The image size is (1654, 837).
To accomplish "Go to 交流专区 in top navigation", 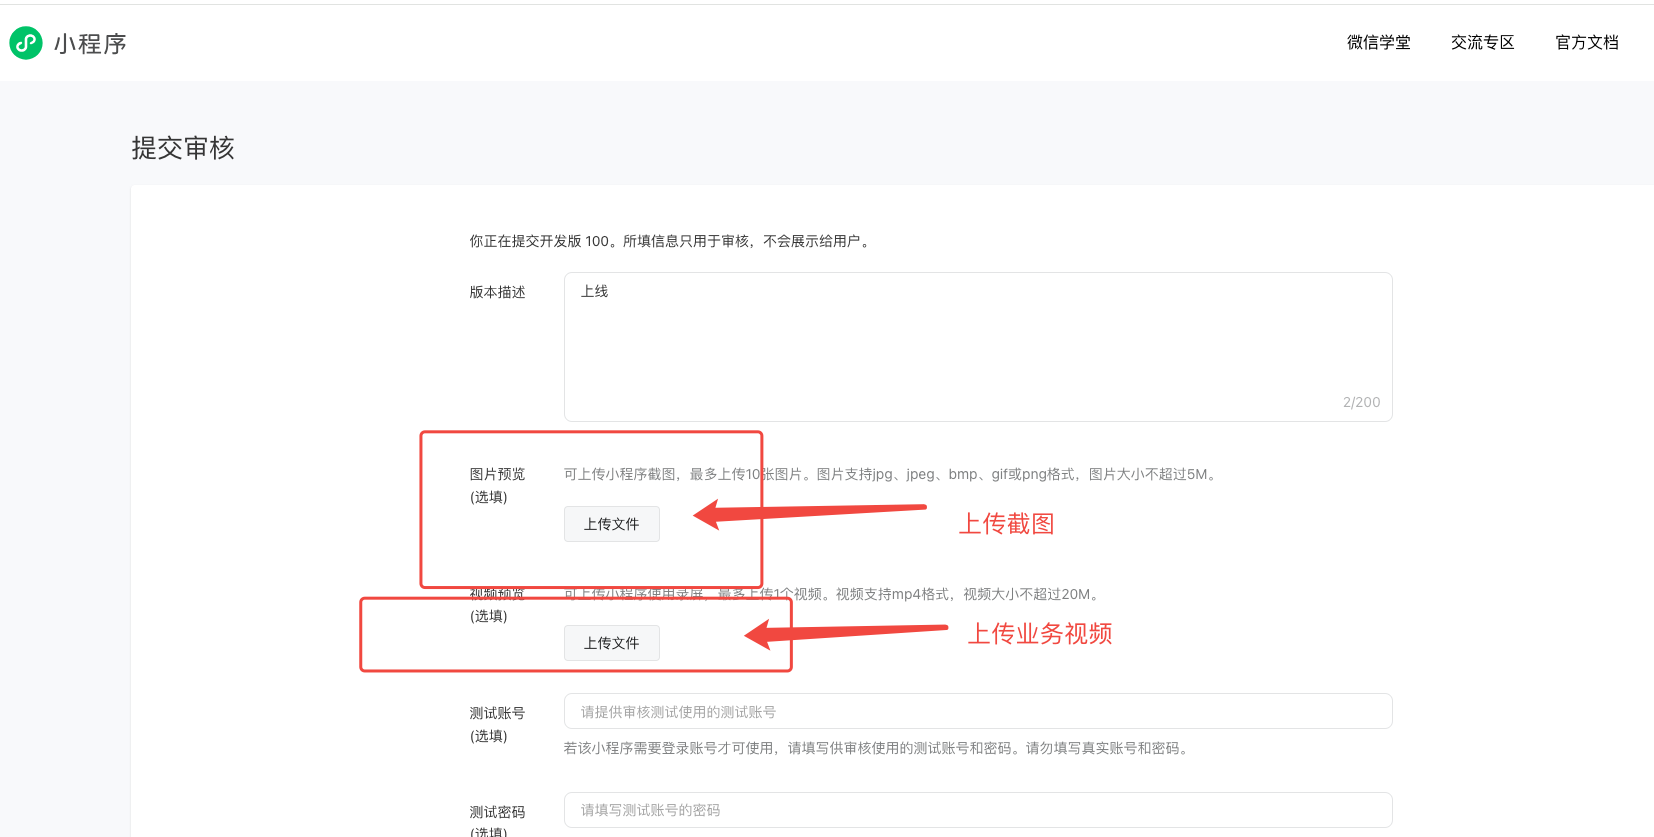I will [x=1482, y=42].
